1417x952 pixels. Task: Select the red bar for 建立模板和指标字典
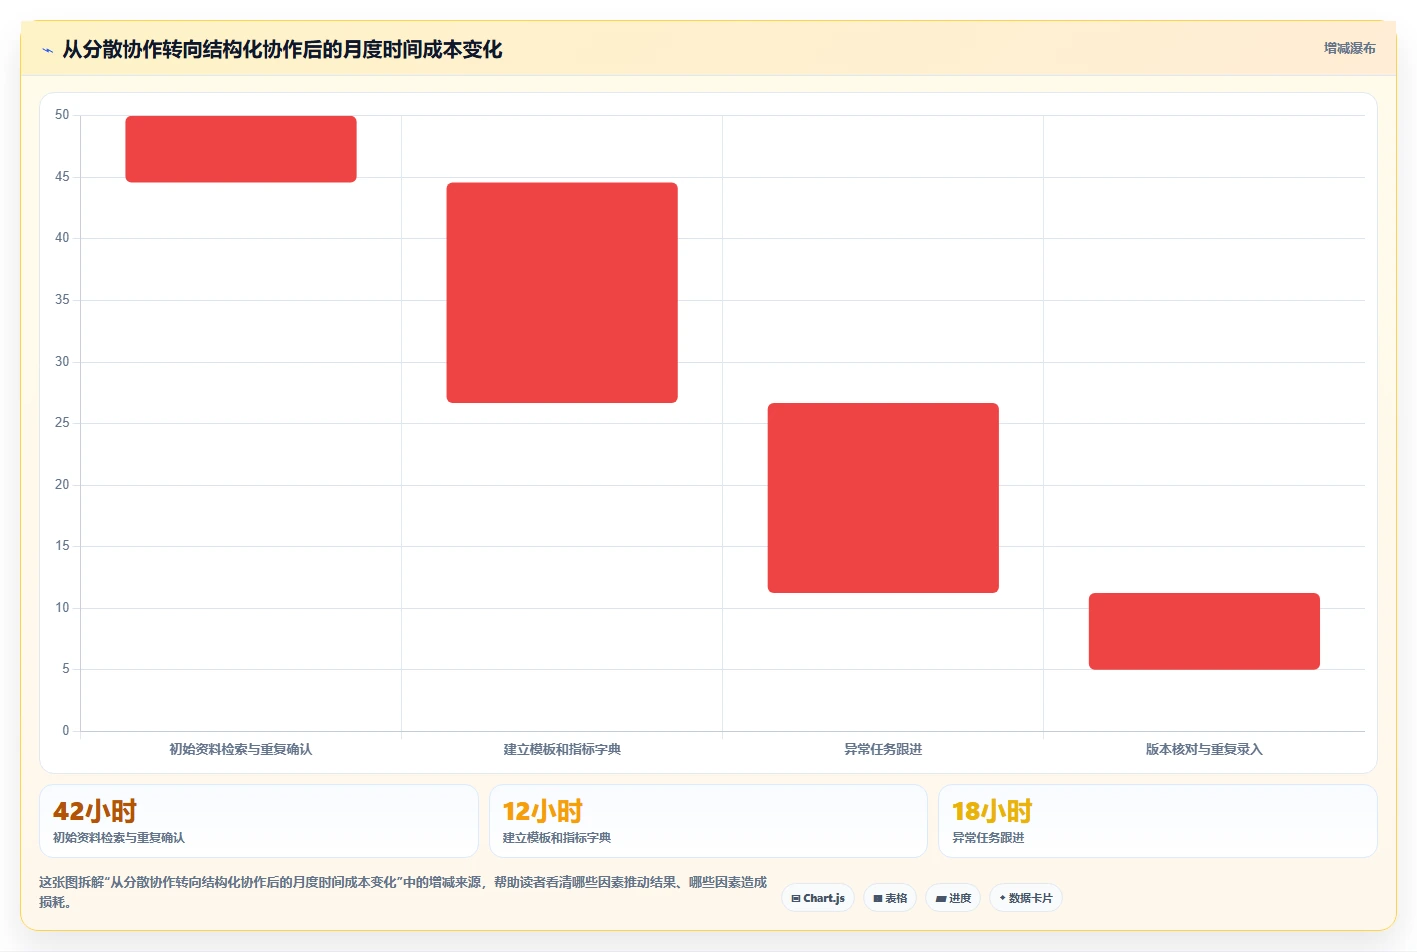[562, 292]
